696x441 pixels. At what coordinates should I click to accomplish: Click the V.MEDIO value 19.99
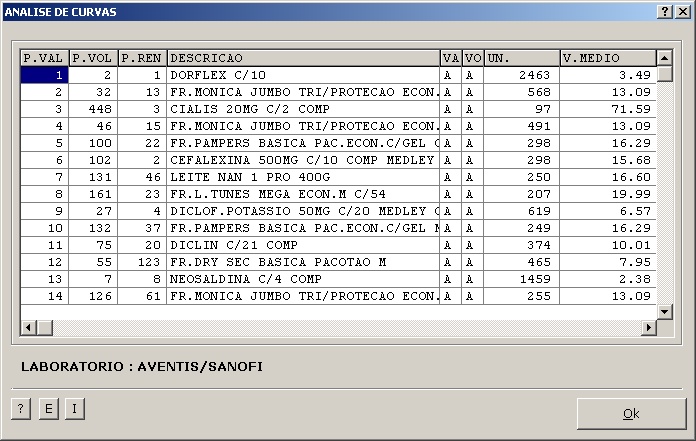click(631, 194)
